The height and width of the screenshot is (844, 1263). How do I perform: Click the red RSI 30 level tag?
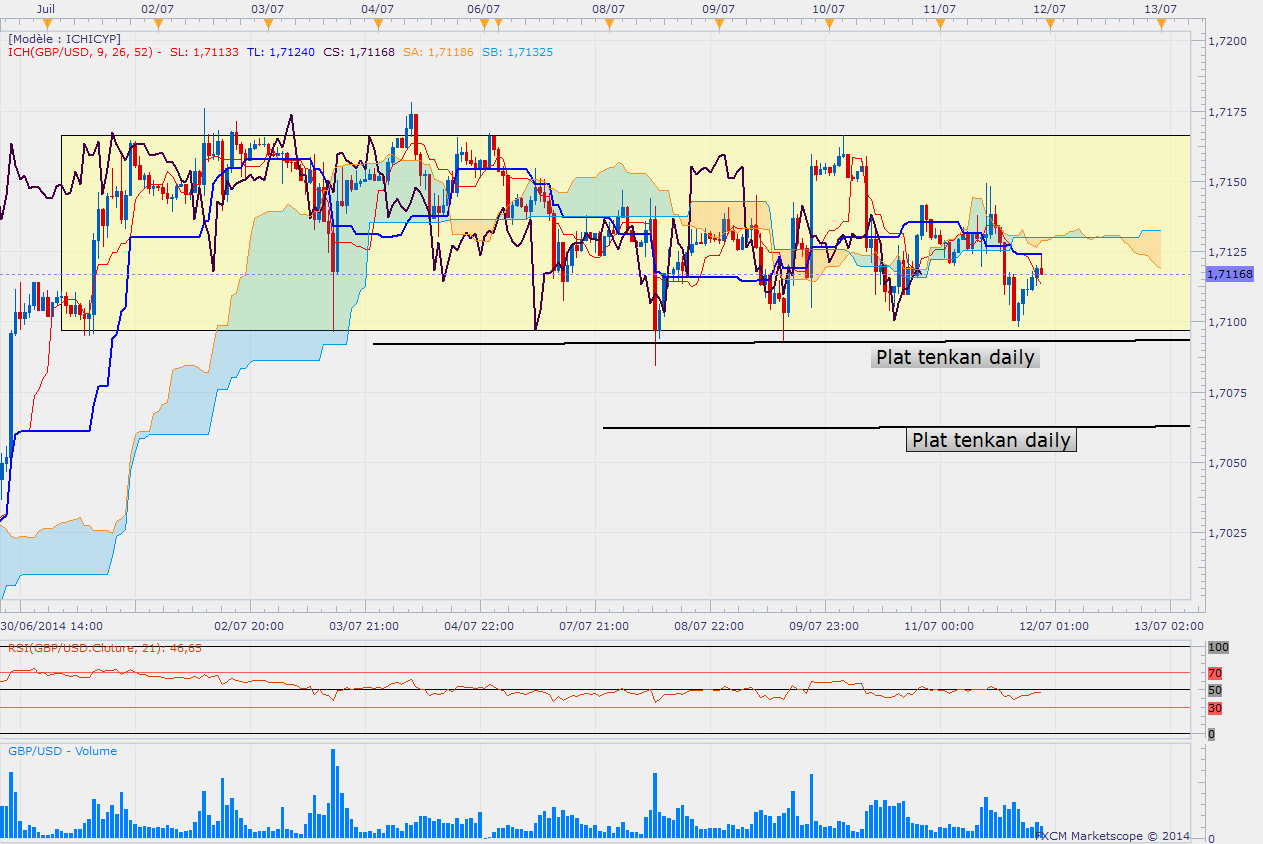1215,708
